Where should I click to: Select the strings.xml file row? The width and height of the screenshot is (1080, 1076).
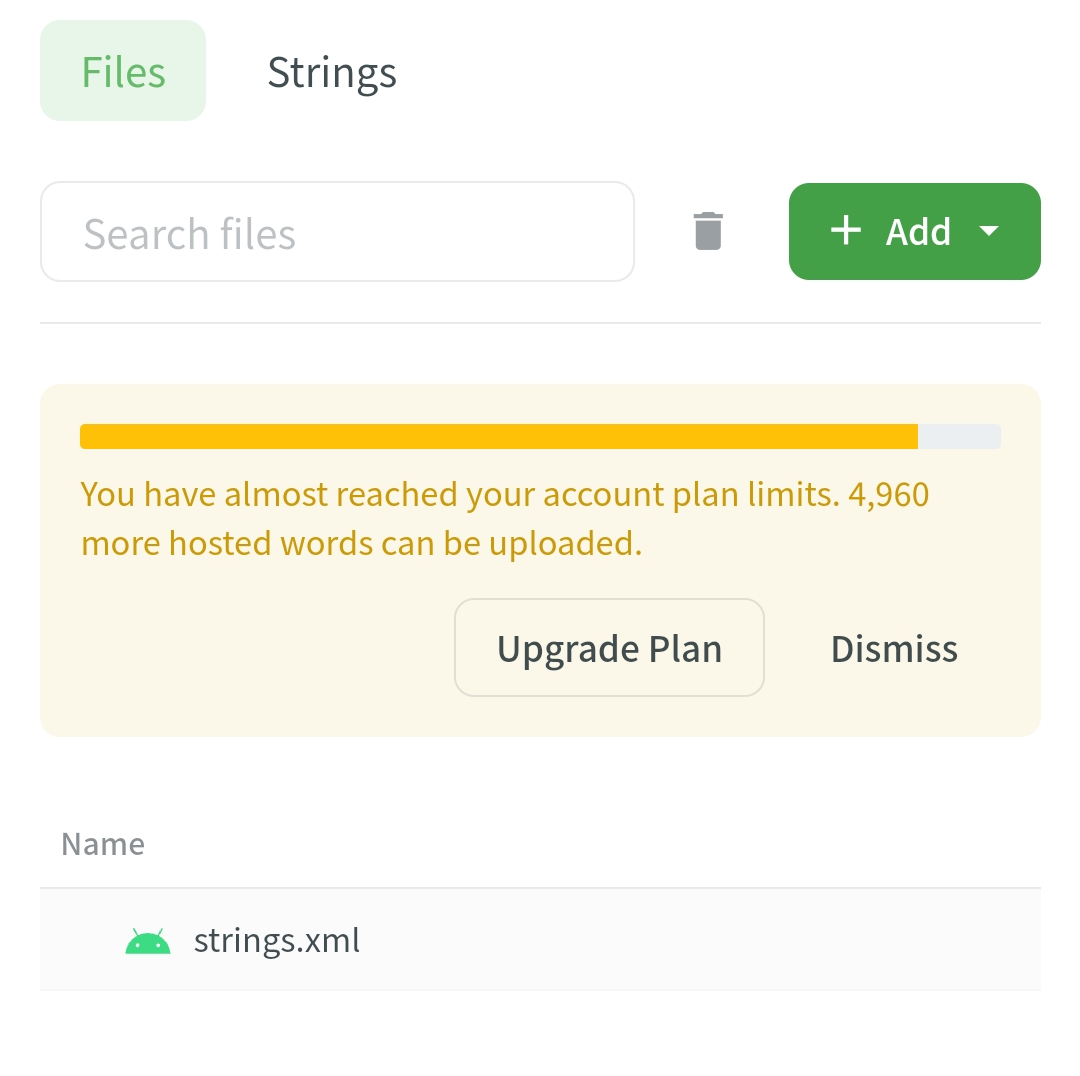click(540, 940)
